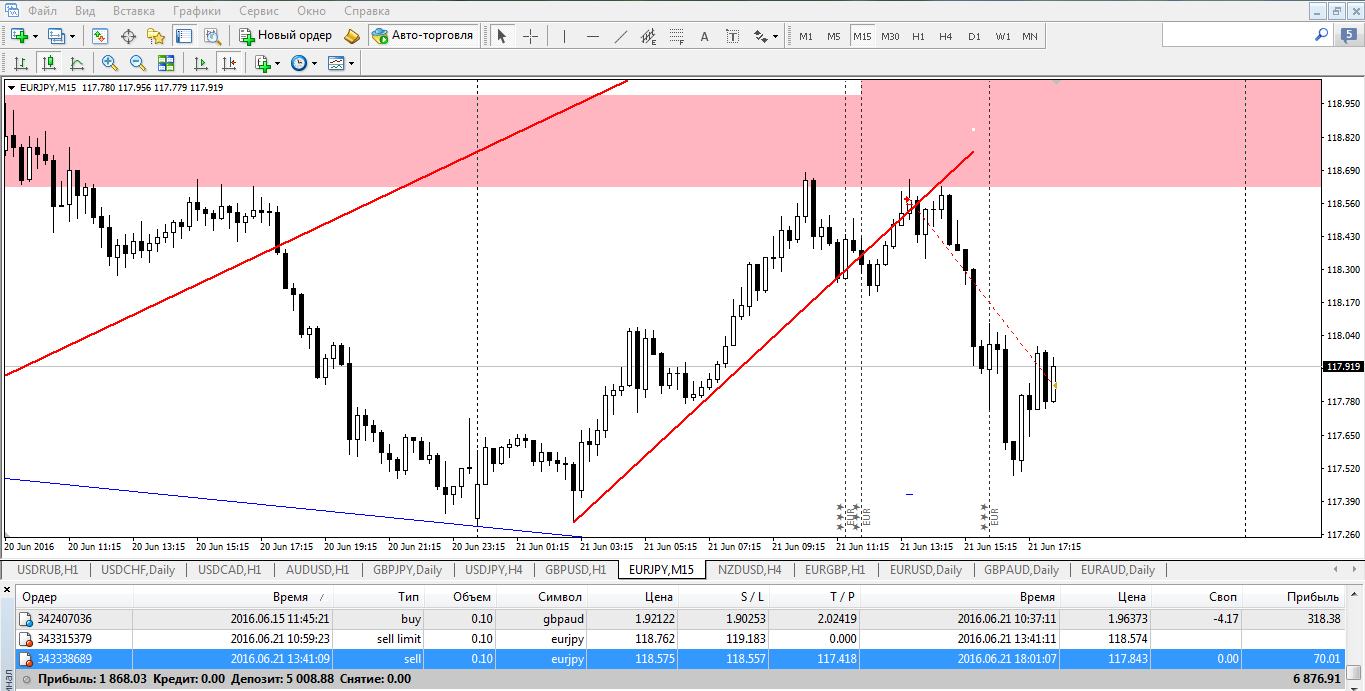Set timeframe to M30
Screen dimensions: 1365x691
coord(890,36)
